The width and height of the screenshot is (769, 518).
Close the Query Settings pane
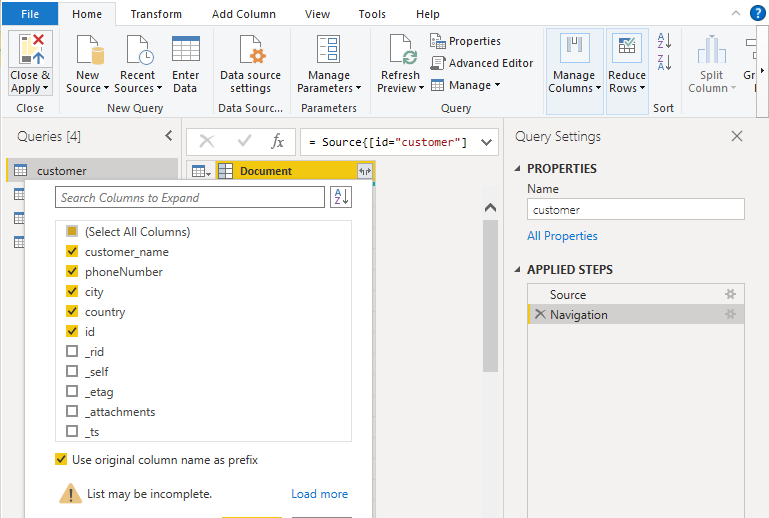point(737,136)
